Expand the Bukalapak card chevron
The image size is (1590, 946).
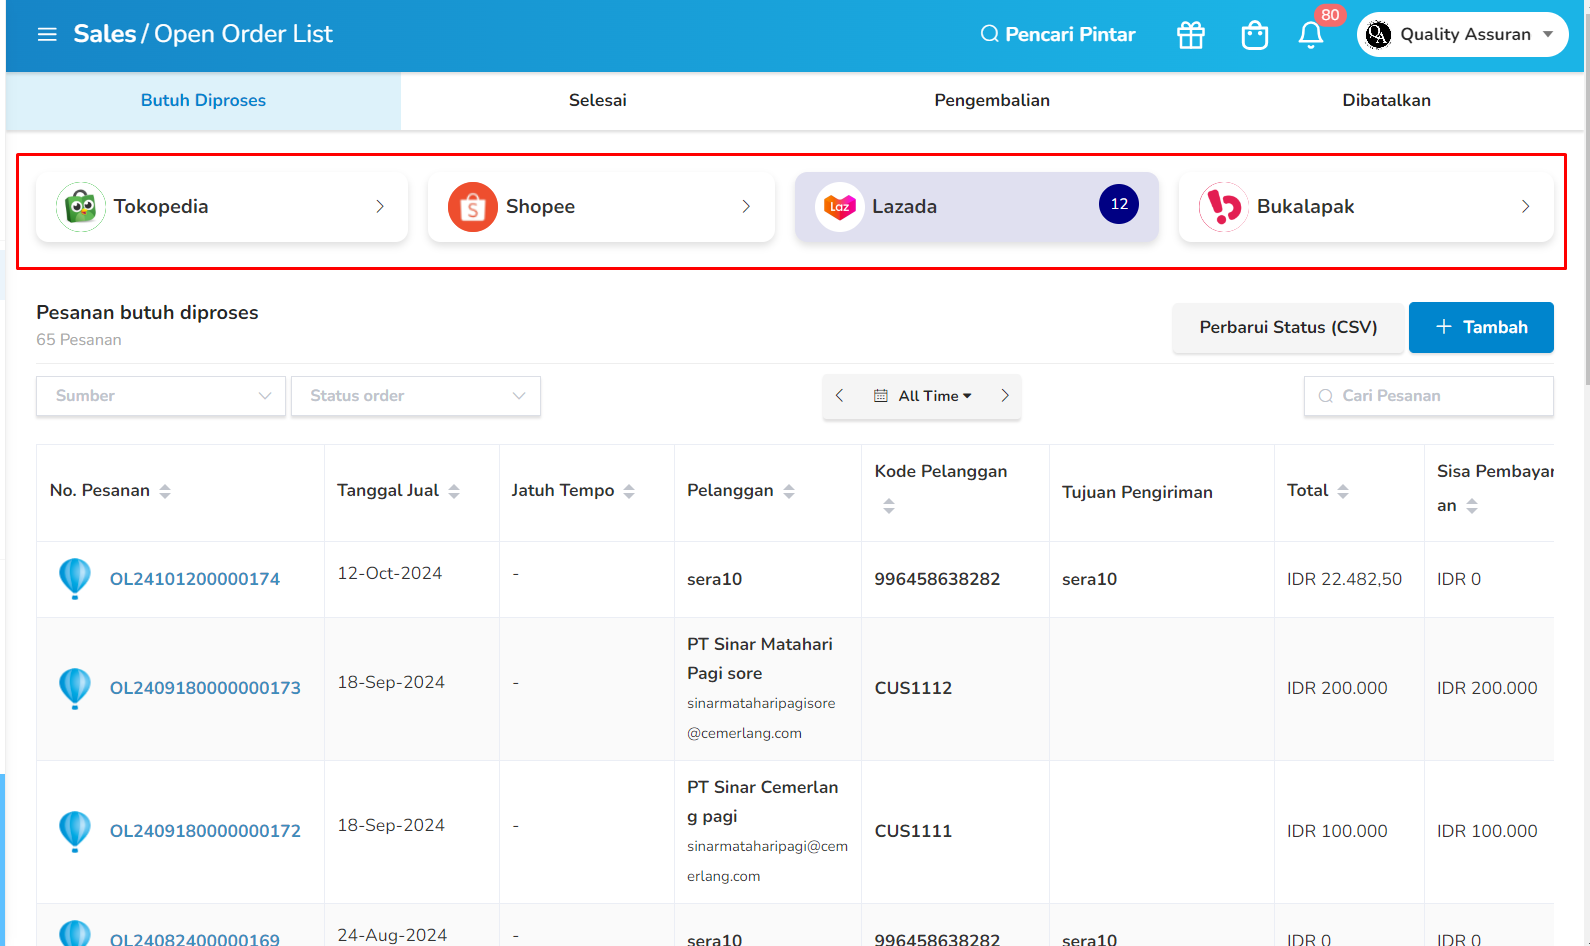(x=1526, y=207)
